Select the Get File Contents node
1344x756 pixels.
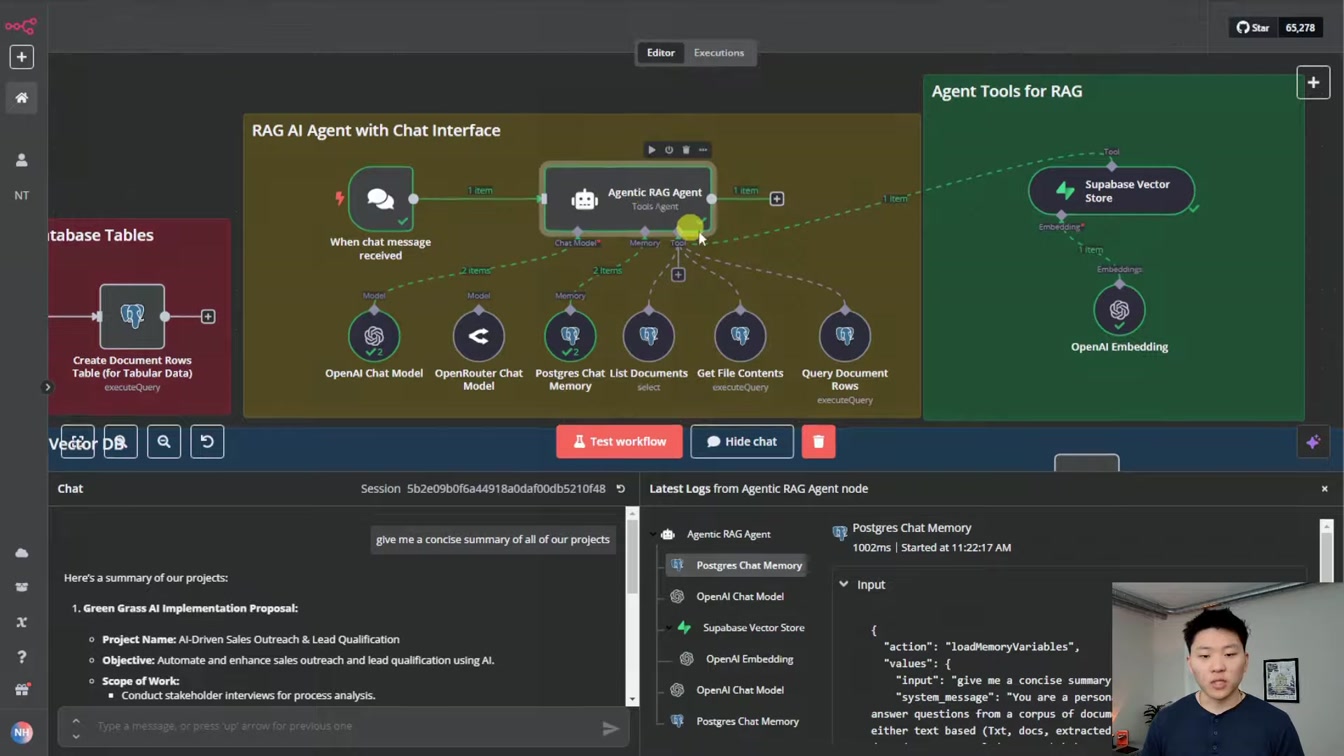pyautogui.click(x=740, y=336)
